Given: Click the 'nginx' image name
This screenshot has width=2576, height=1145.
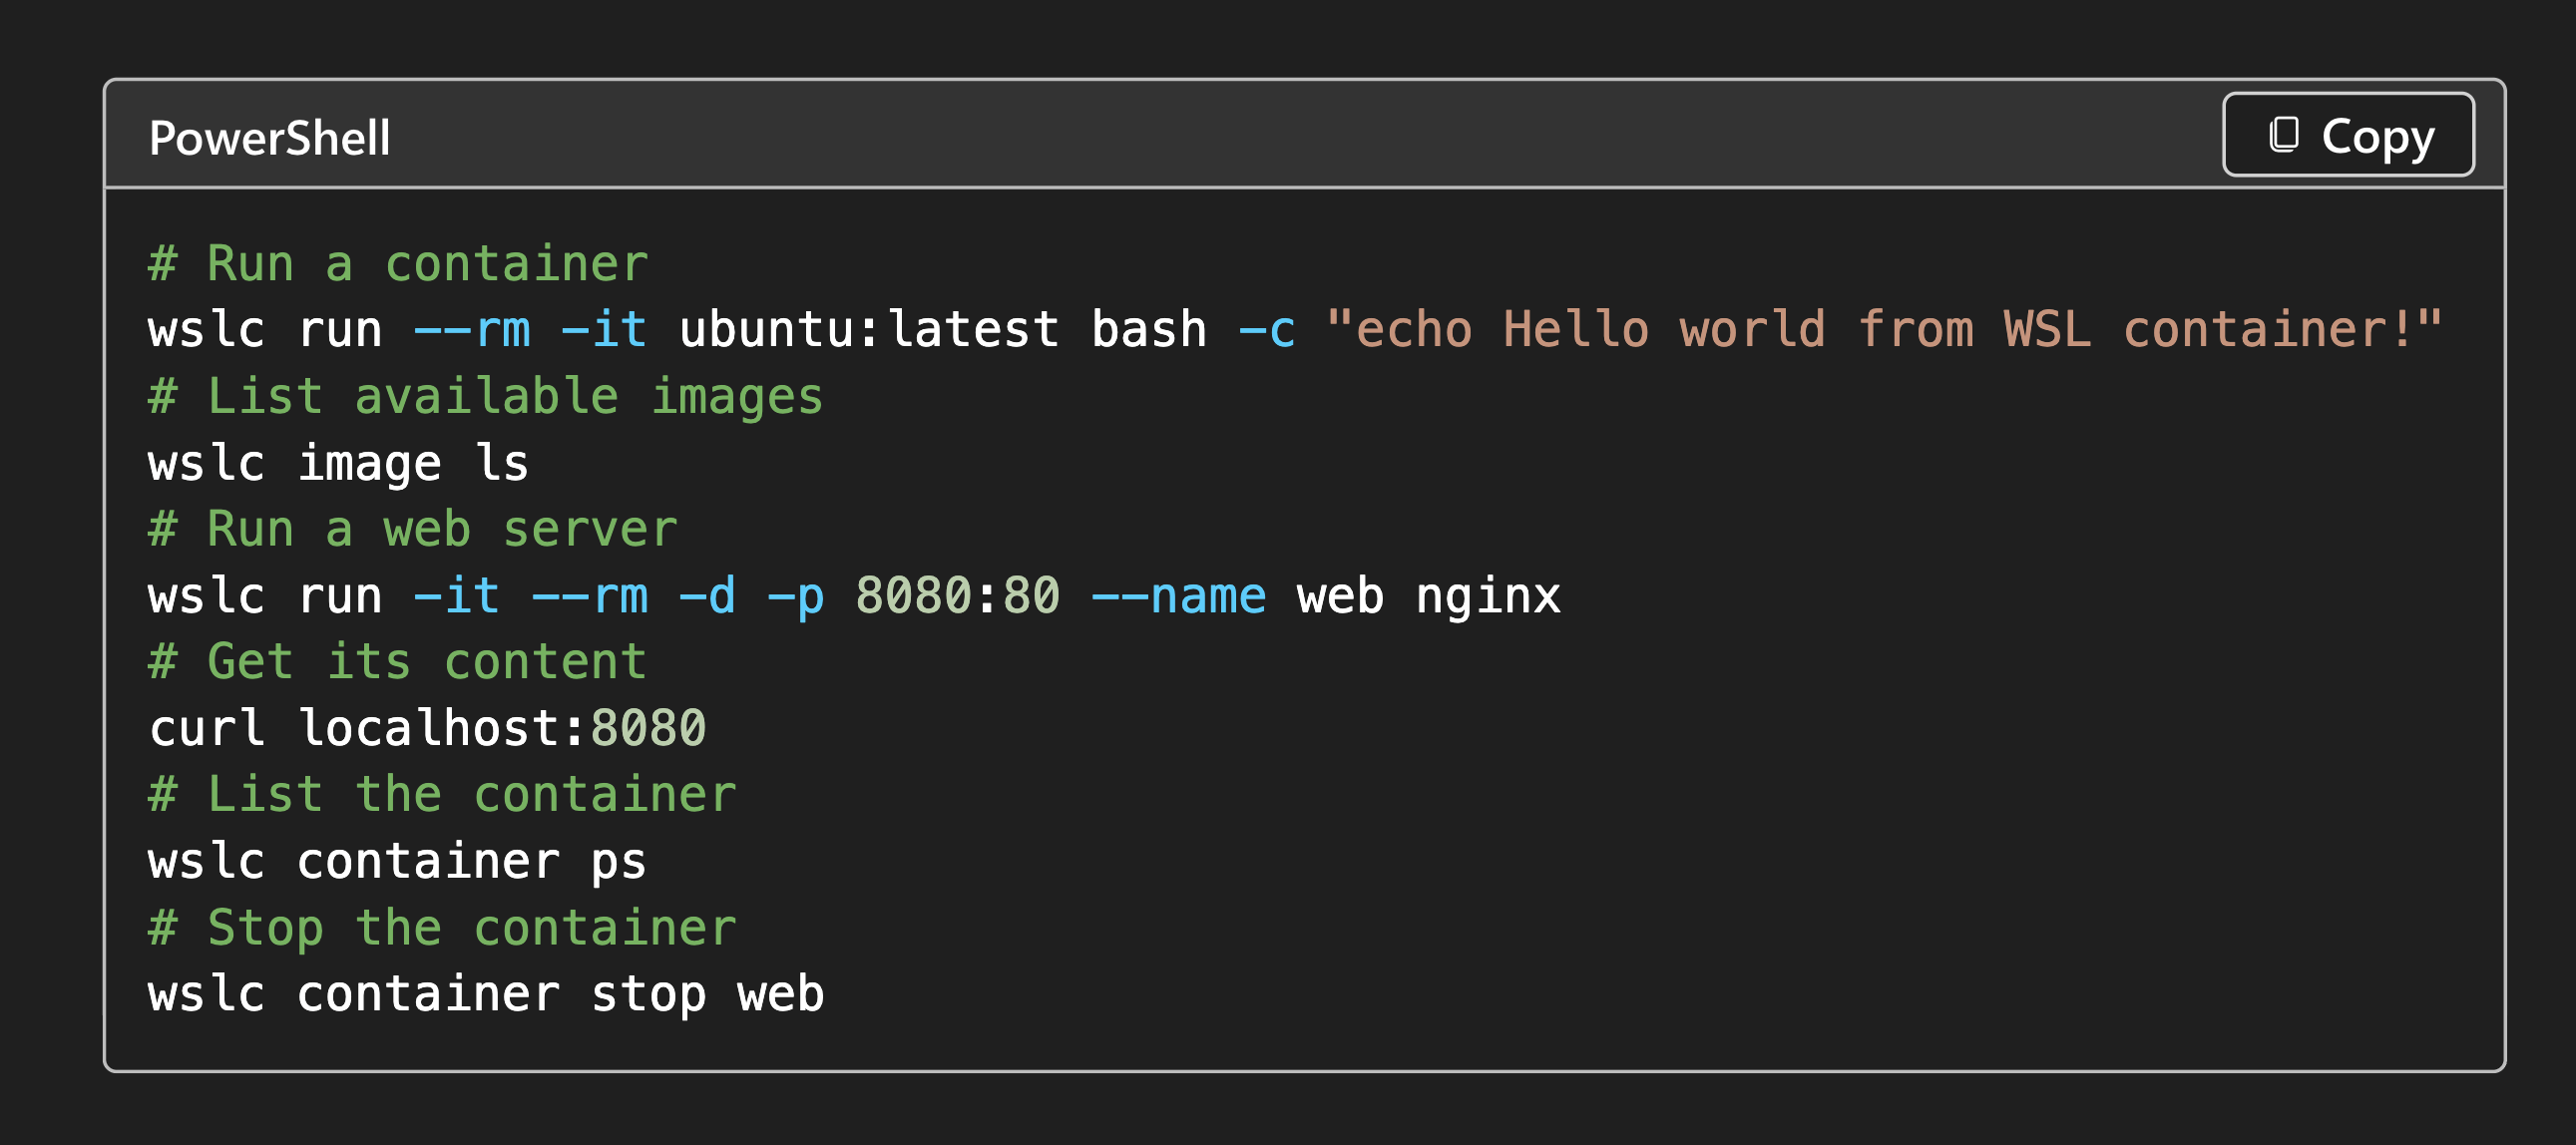Looking at the screenshot, I should coord(1488,596).
